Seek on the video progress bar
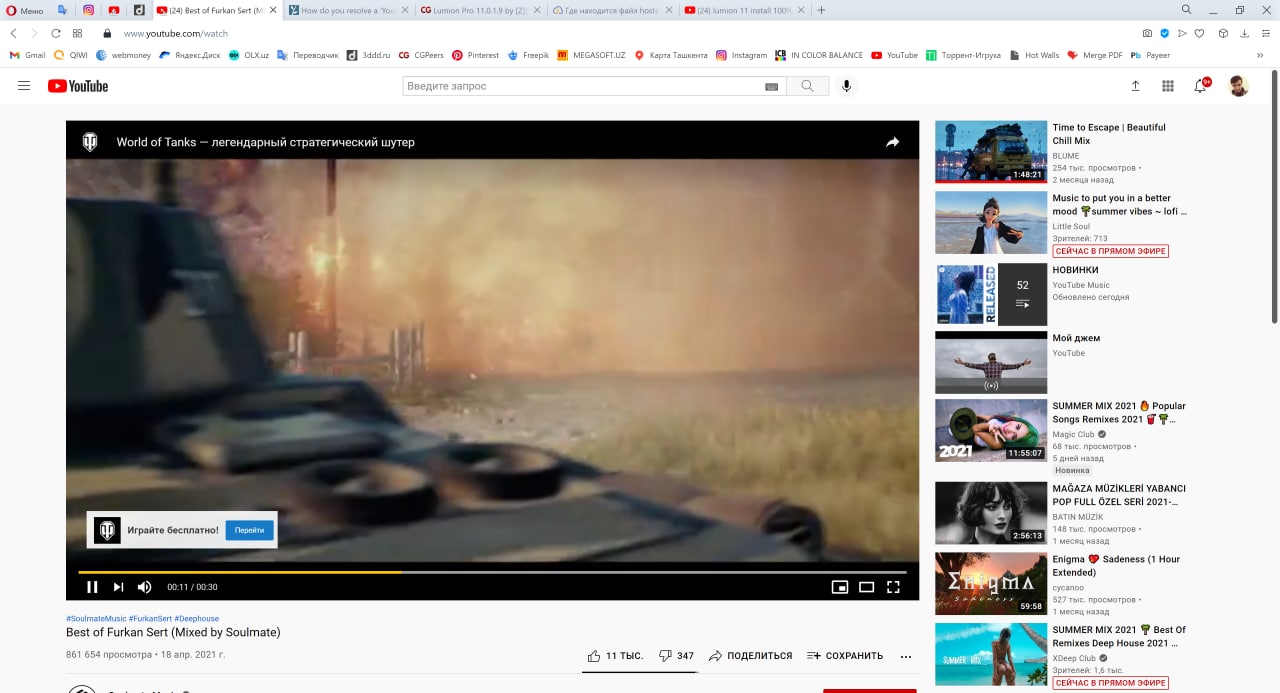Viewport: 1280px width, 693px height. click(x=492, y=572)
